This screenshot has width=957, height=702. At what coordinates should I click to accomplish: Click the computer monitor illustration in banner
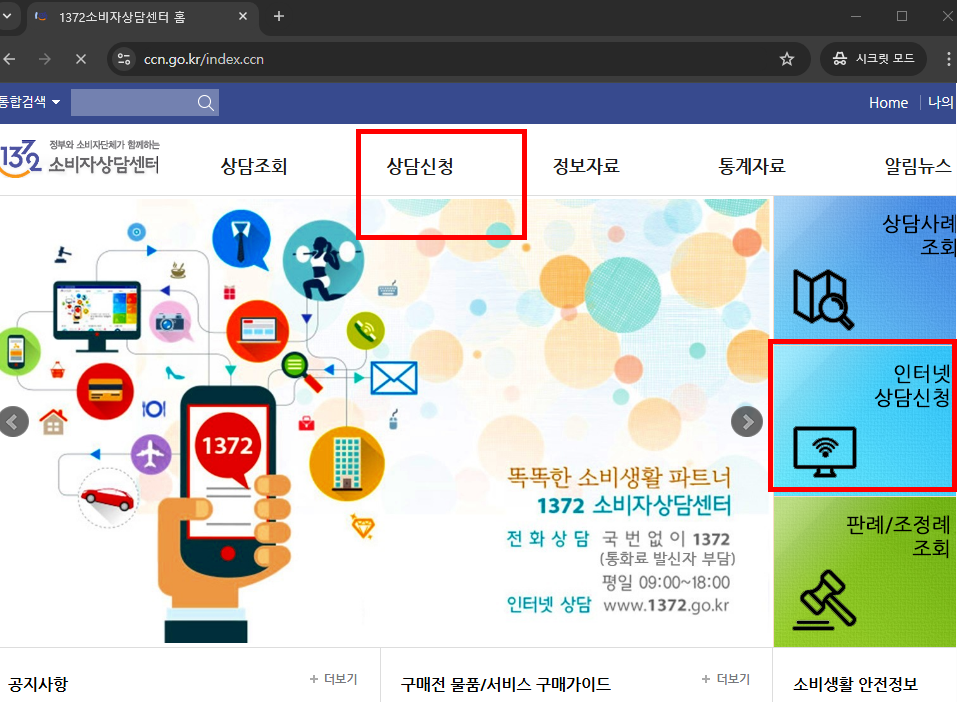pyautogui.click(x=97, y=316)
